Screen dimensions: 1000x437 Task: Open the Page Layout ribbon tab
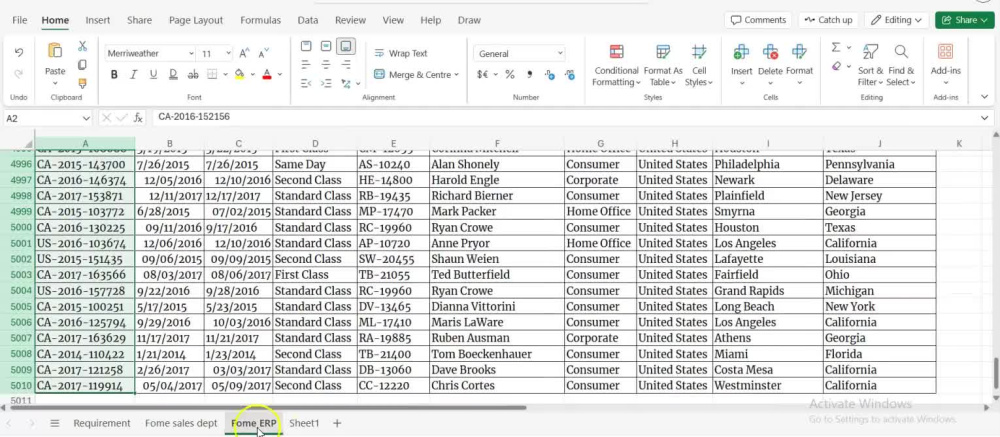pos(196,20)
